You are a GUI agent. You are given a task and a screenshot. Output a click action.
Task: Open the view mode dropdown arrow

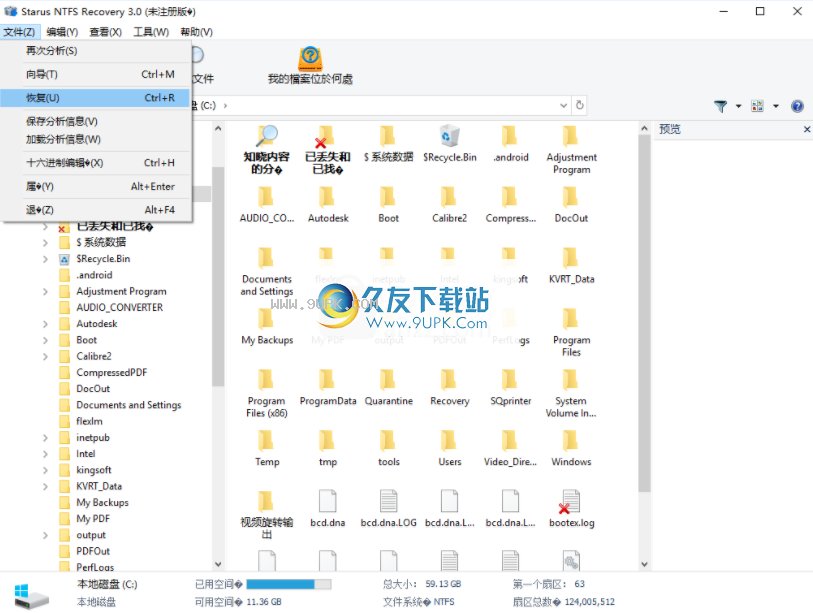pos(776,106)
